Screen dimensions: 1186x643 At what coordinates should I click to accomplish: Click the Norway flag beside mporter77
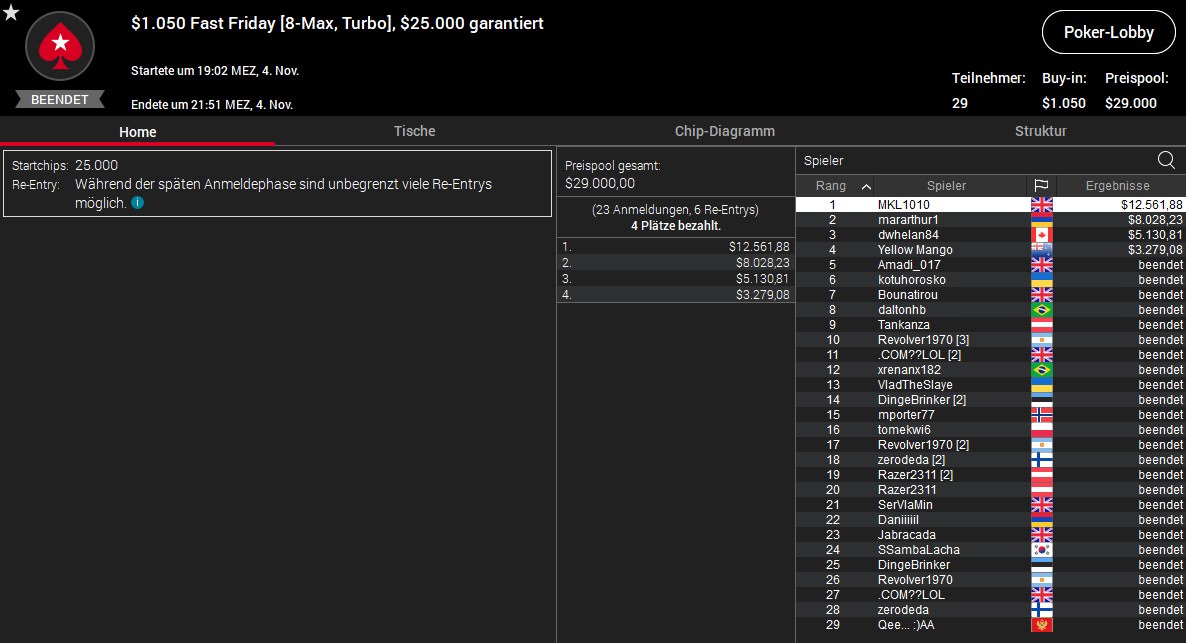point(1042,415)
